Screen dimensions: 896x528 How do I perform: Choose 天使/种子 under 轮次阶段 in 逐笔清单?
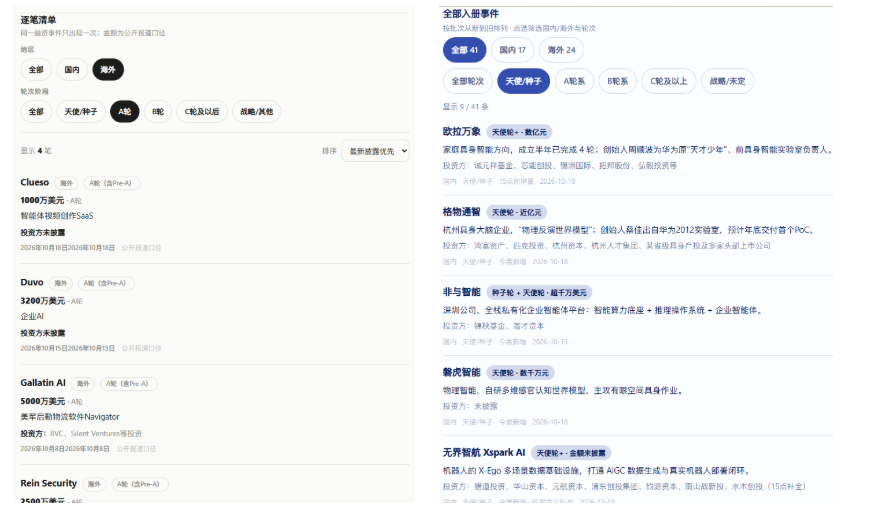[81, 111]
